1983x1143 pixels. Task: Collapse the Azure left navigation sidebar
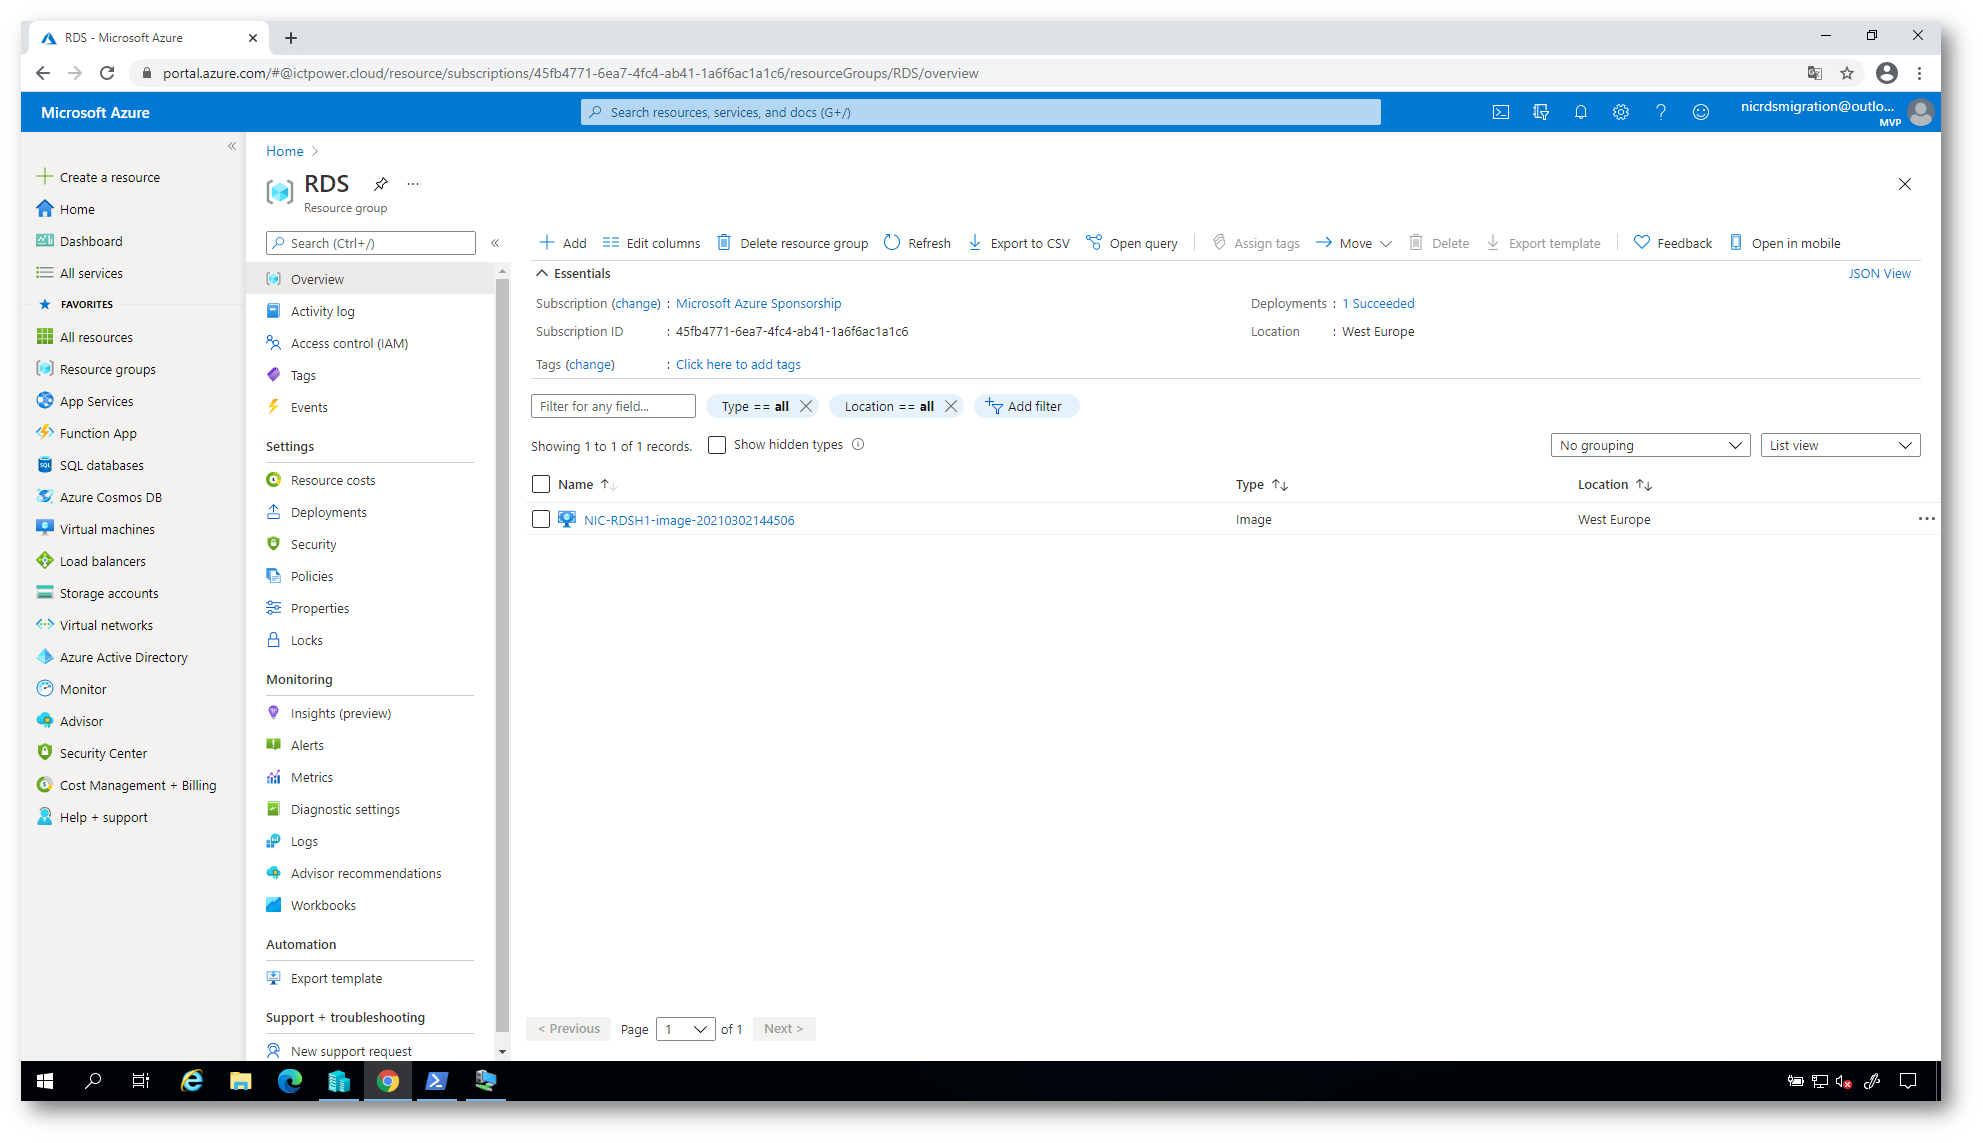232,146
